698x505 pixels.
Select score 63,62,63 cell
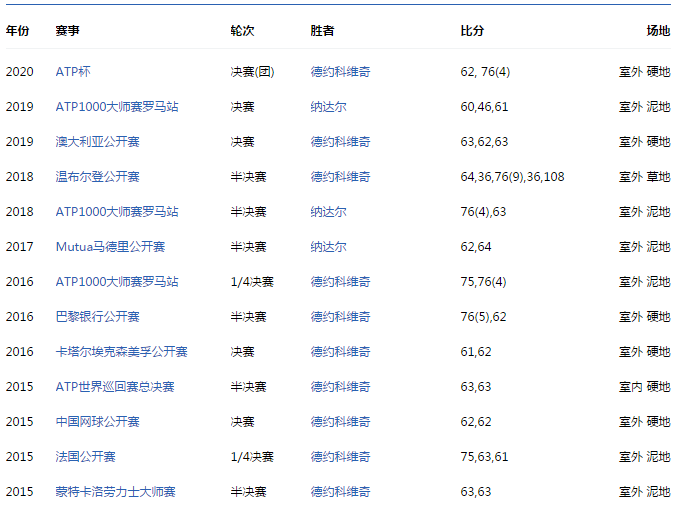[484, 142]
